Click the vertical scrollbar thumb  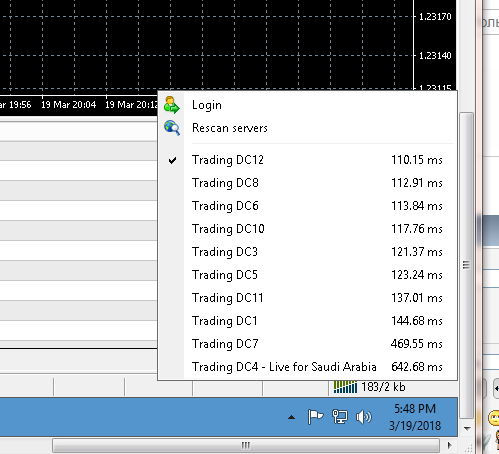pos(466,265)
